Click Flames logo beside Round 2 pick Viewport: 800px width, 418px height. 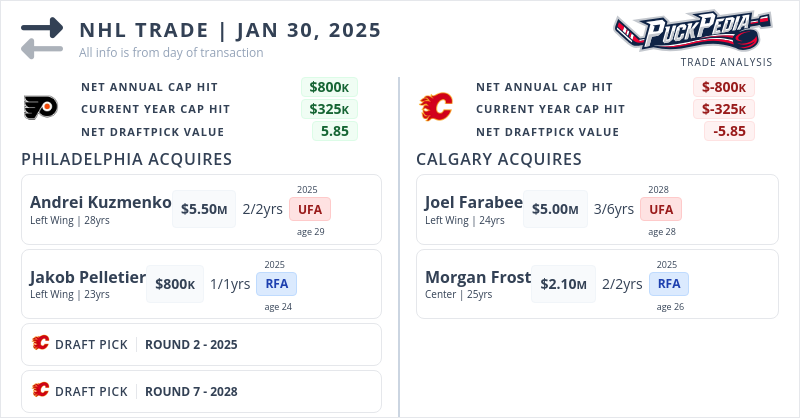pyautogui.click(x=41, y=344)
